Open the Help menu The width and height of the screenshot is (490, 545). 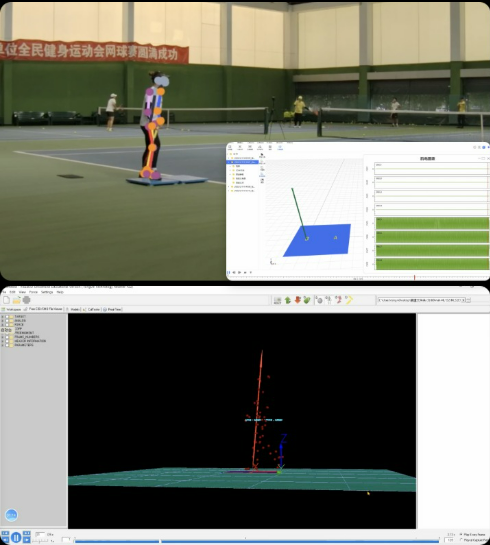(x=60, y=292)
